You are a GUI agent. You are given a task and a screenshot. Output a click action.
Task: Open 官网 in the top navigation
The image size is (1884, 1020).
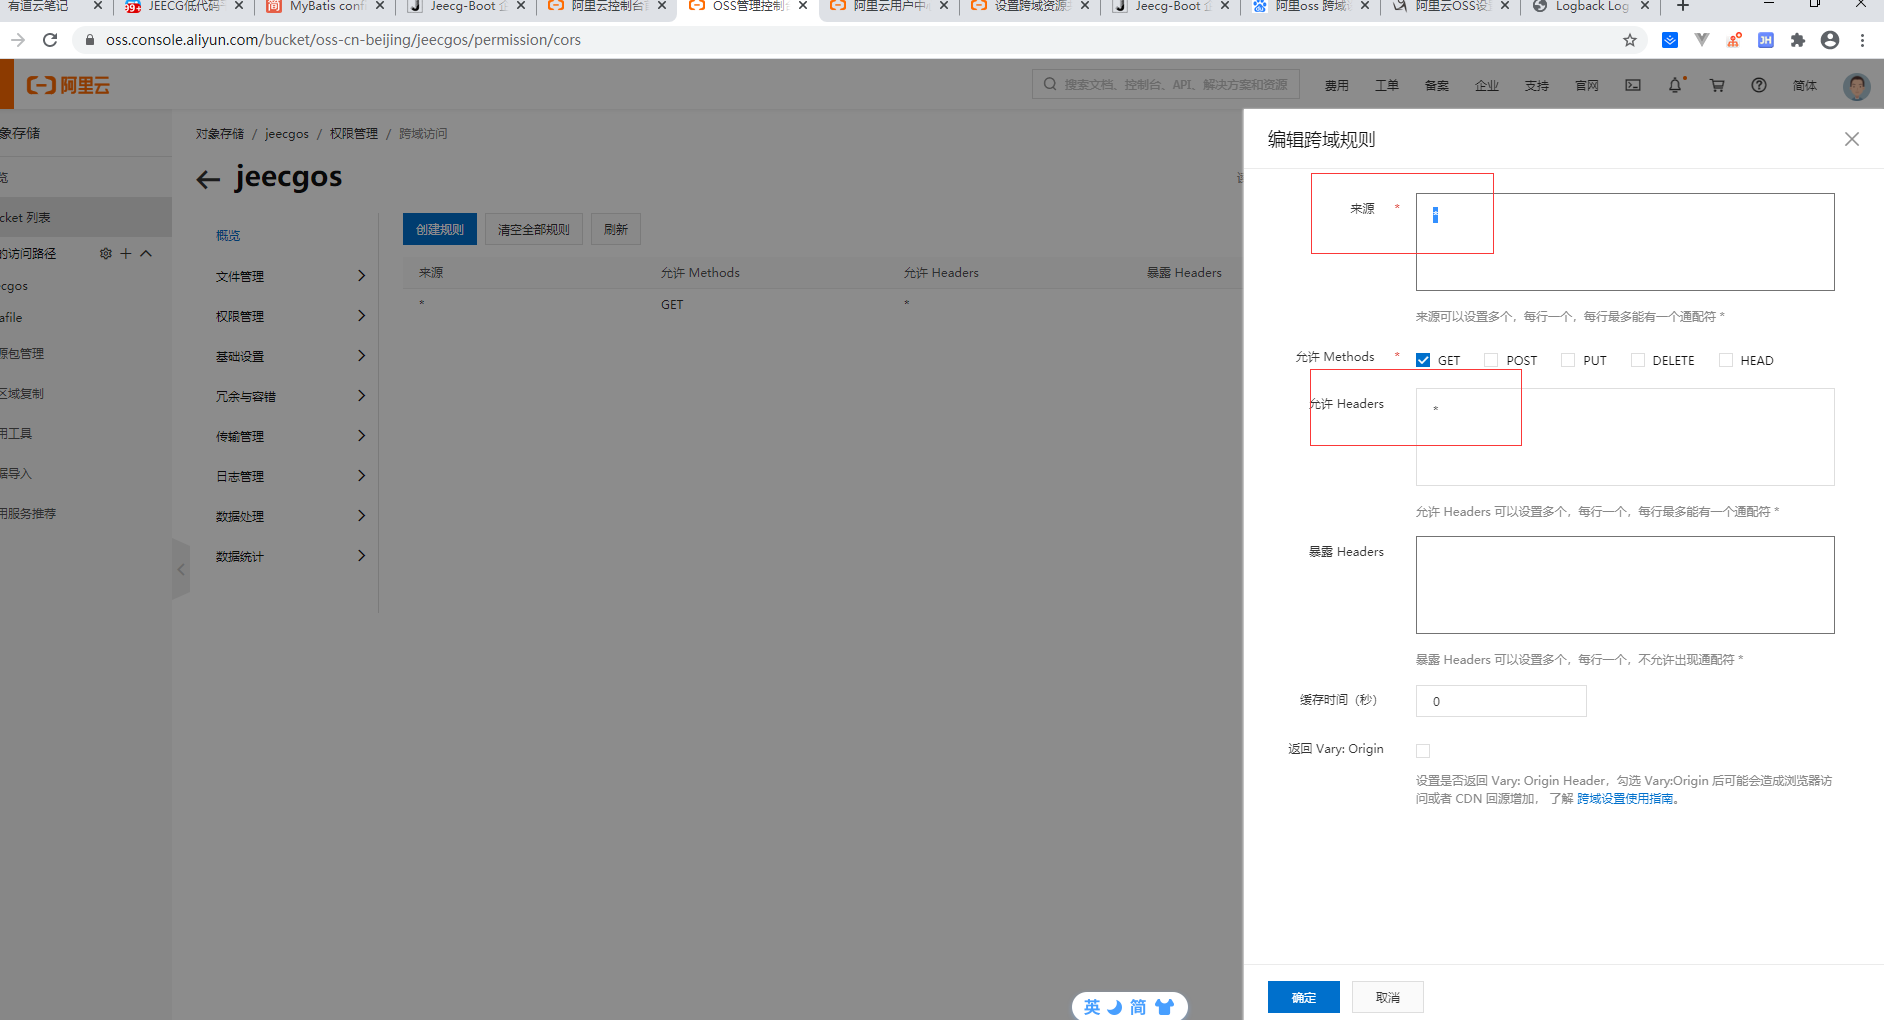click(1587, 86)
